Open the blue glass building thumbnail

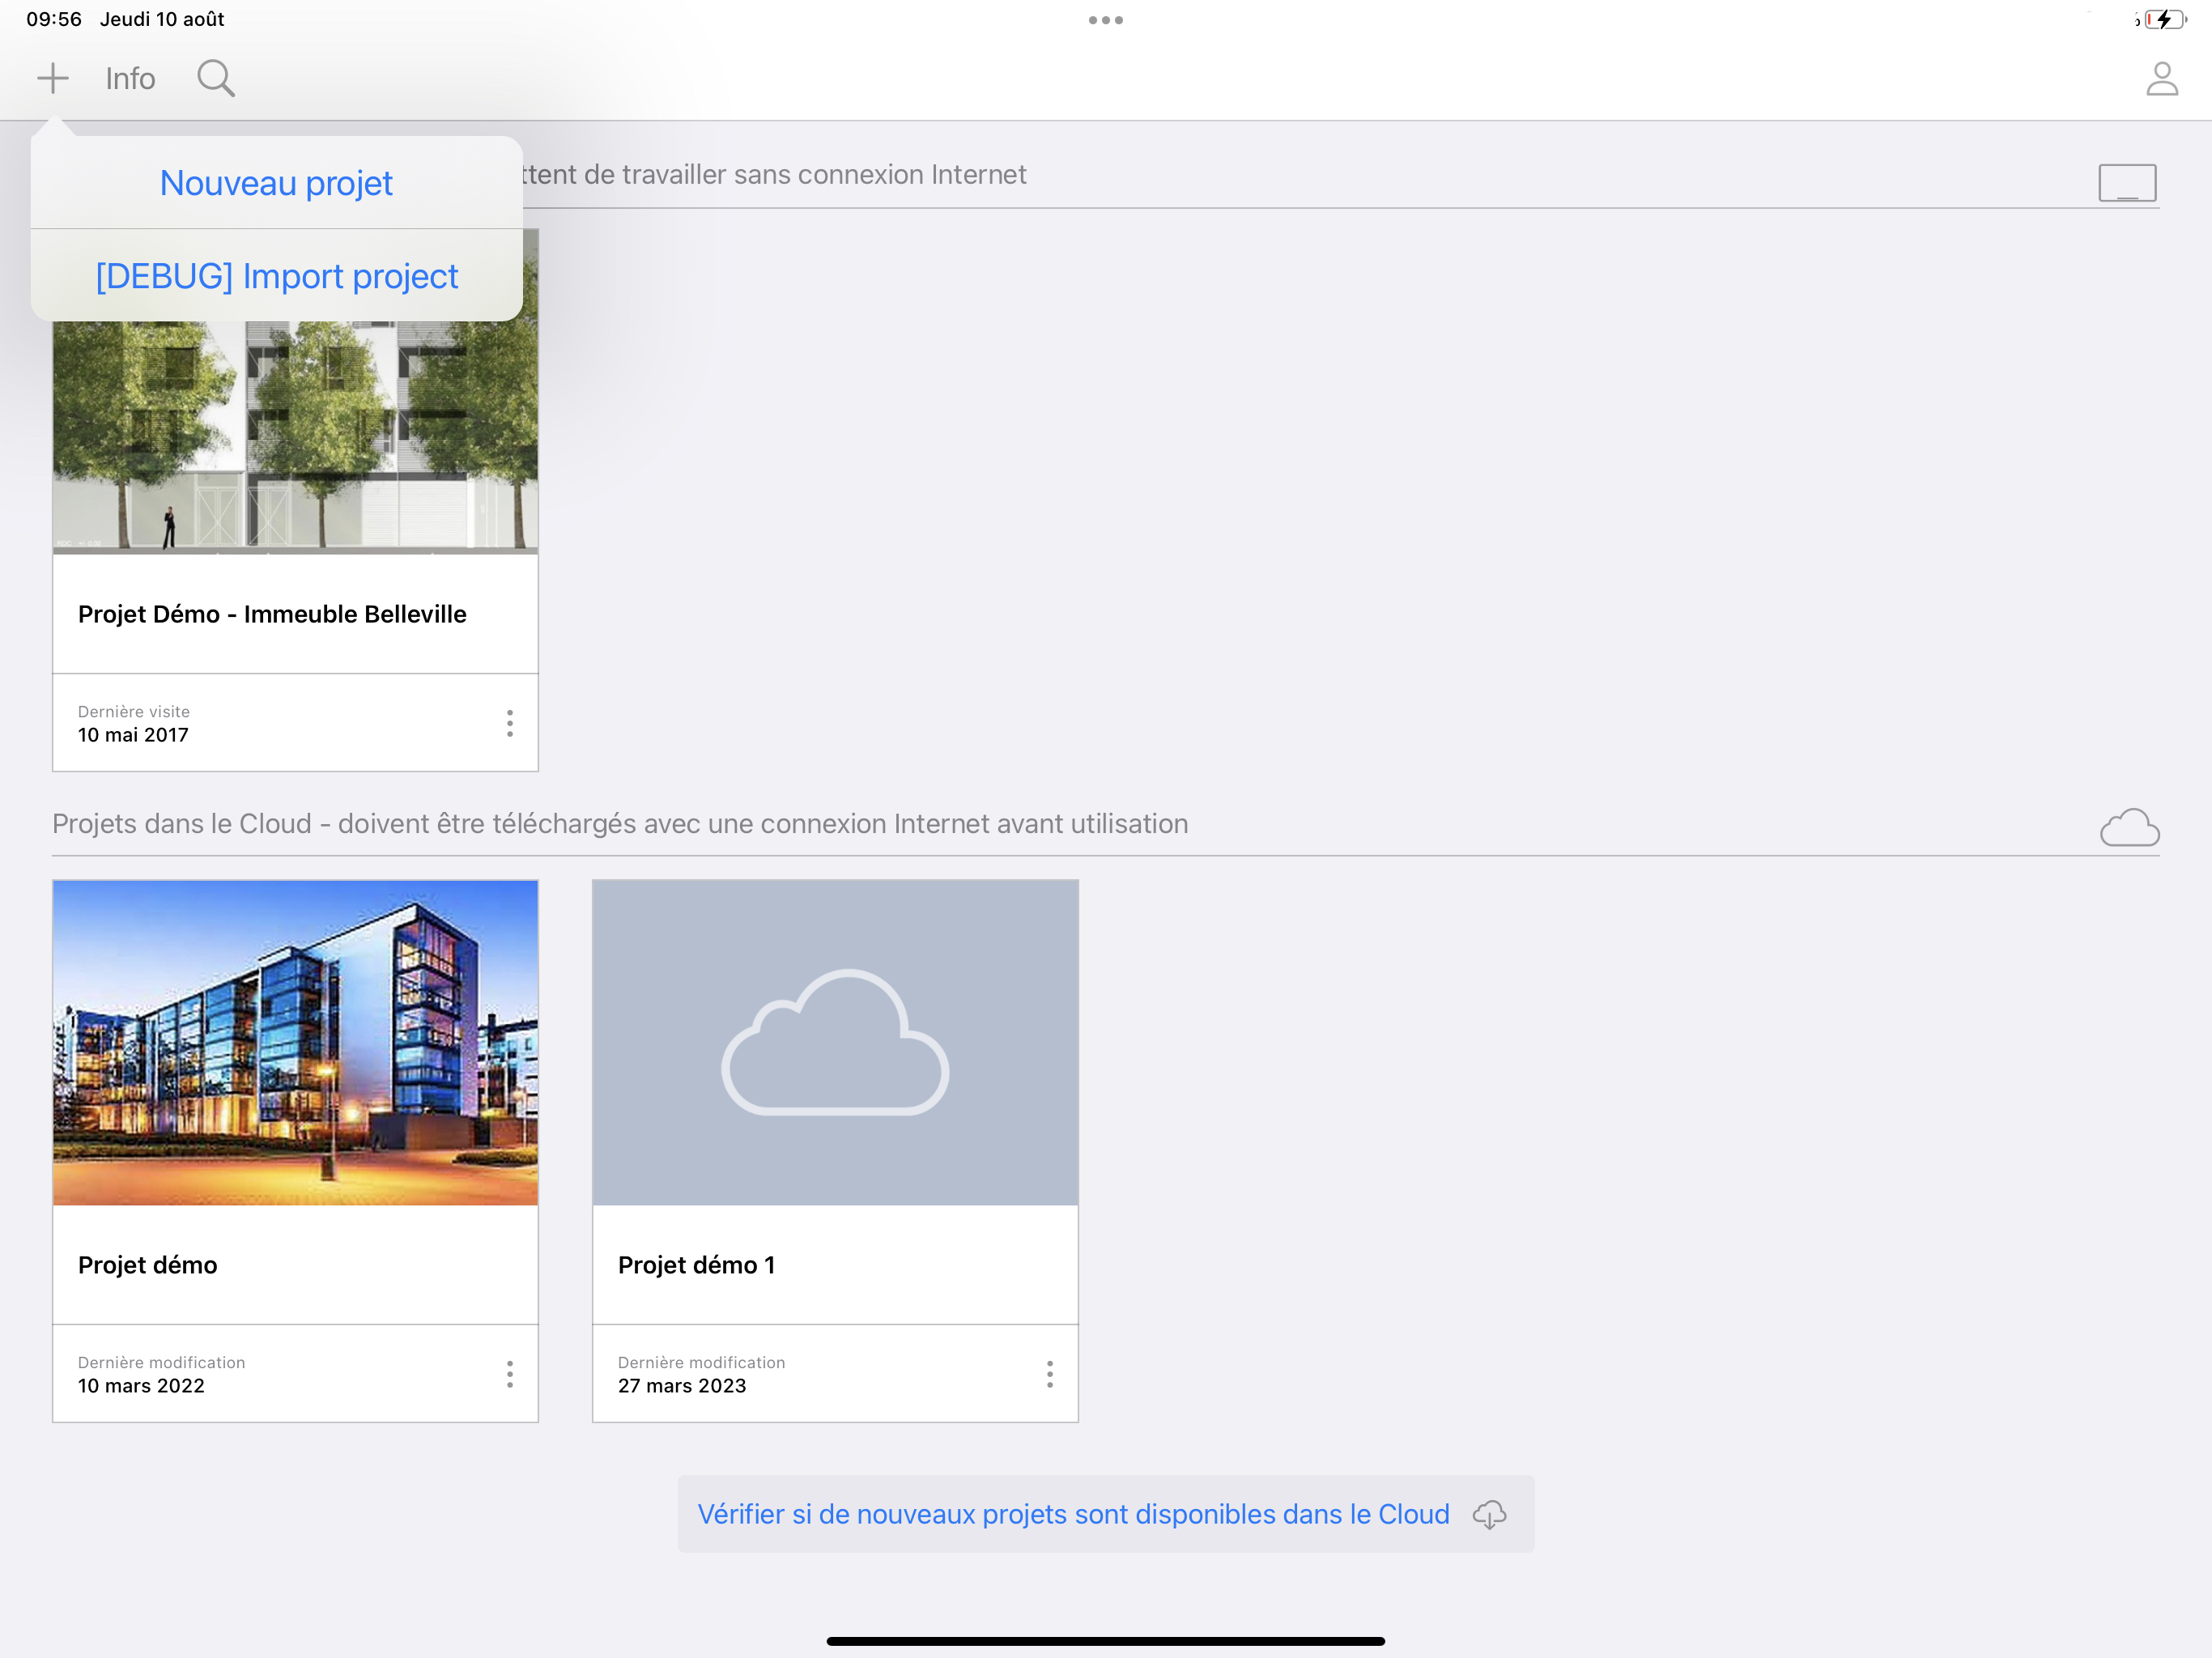[295, 1042]
